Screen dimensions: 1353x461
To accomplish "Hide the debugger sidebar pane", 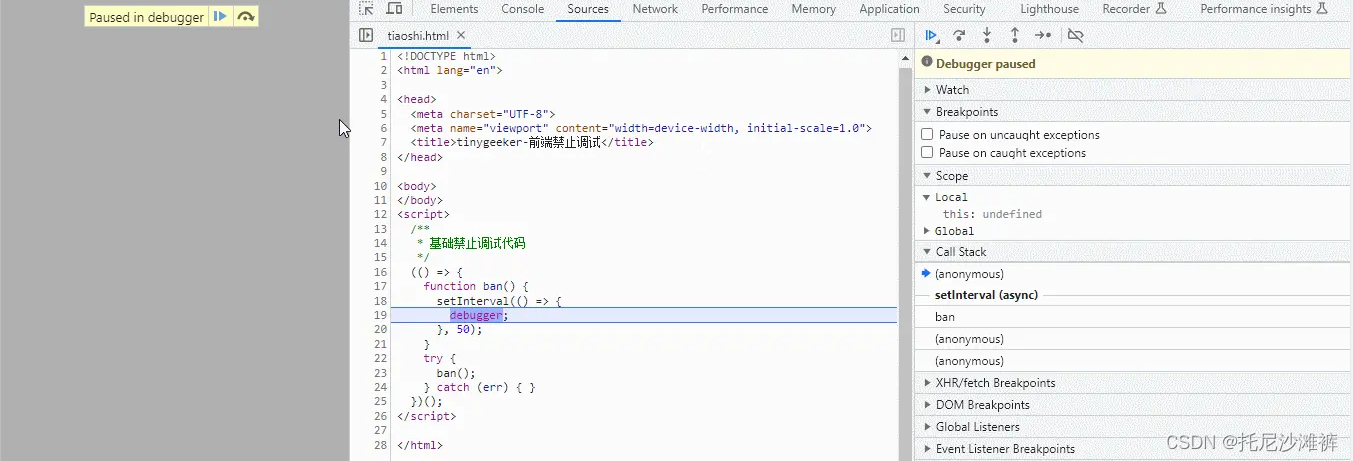I will pyautogui.click(x=898, y=35).
